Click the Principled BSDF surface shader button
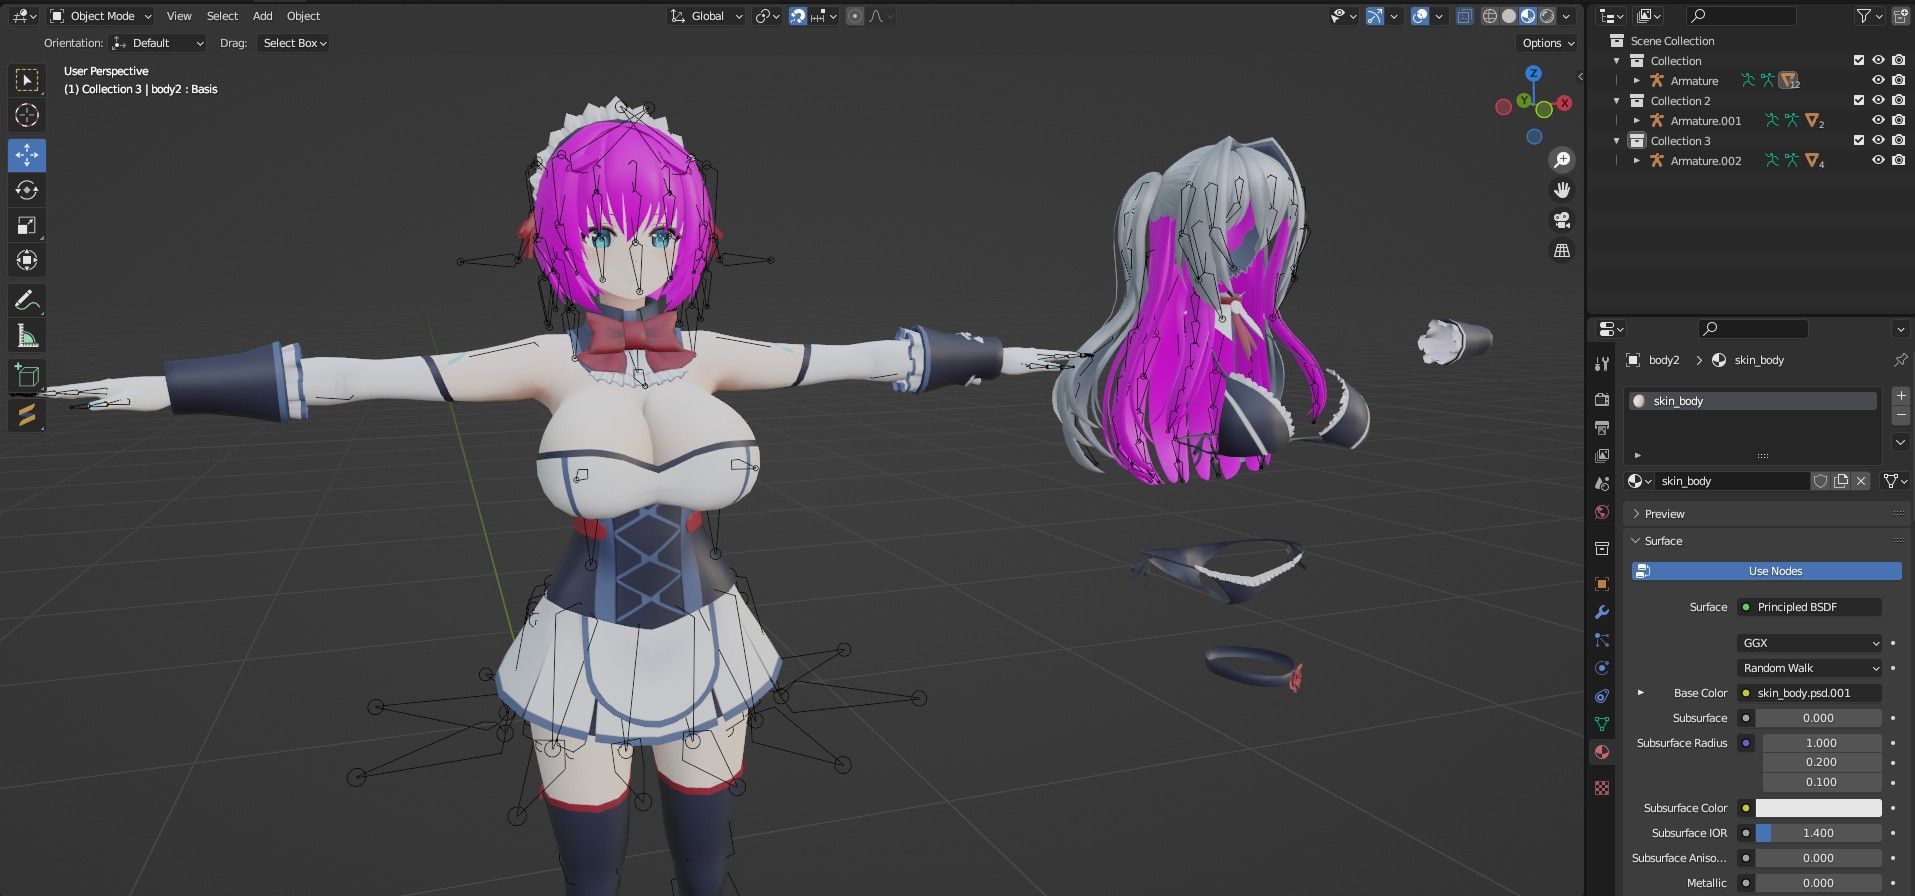 1810,607
